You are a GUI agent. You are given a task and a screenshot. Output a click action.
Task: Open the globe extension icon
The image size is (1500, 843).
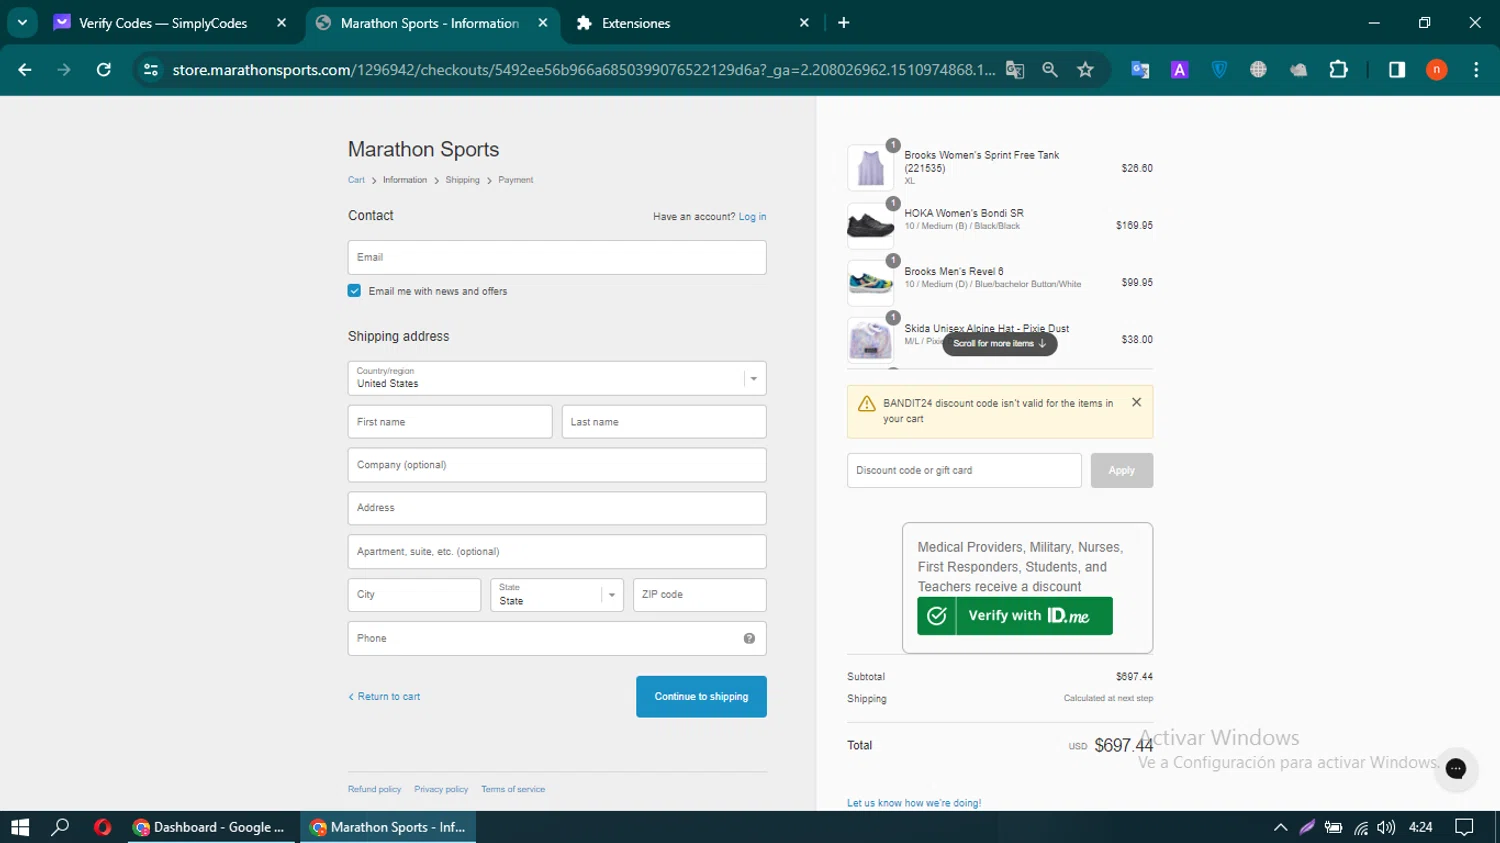click(x=1258, y=70)
